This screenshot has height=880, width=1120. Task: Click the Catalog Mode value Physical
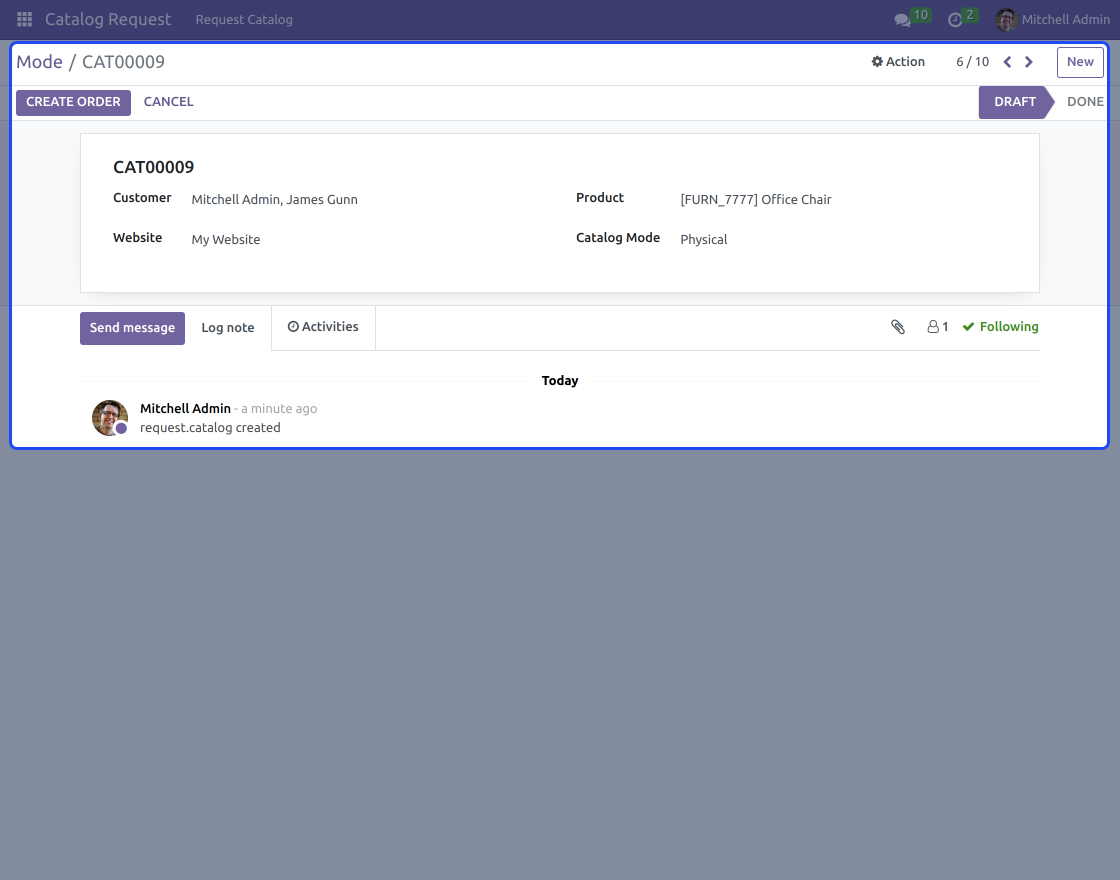click(x=704, y=240)
